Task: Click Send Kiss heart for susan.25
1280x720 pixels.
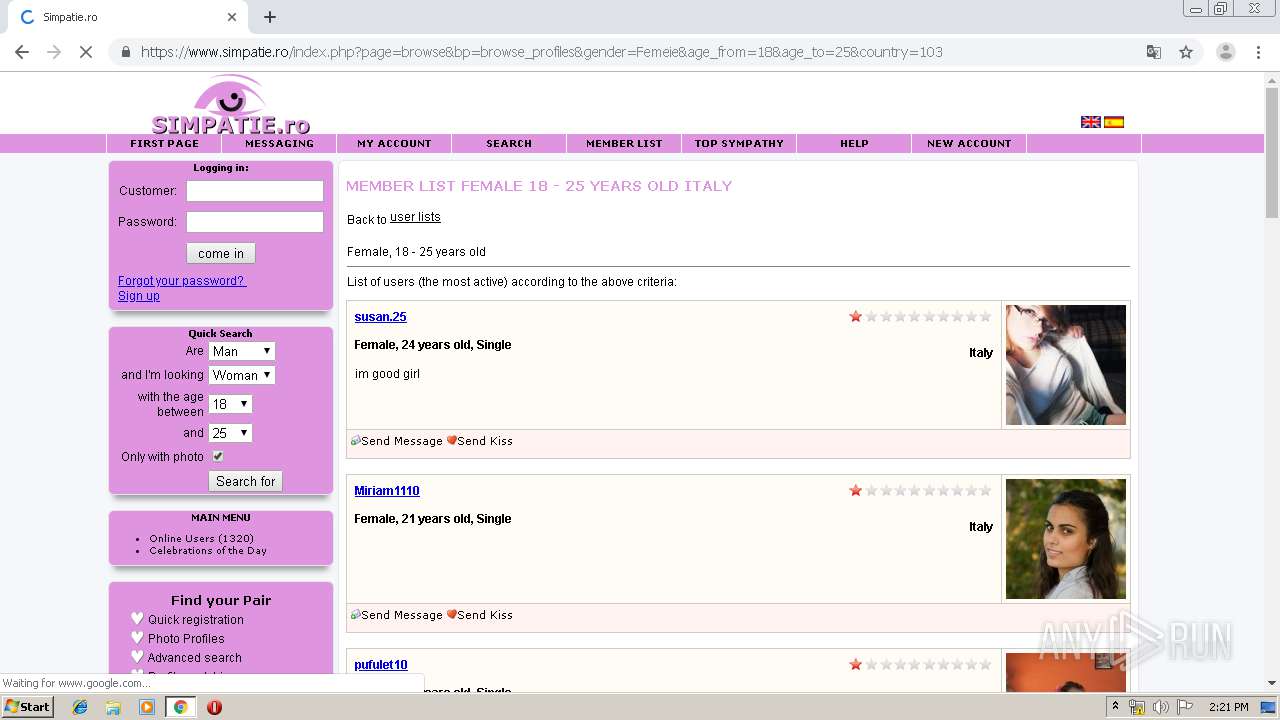Action: point(451,440)
